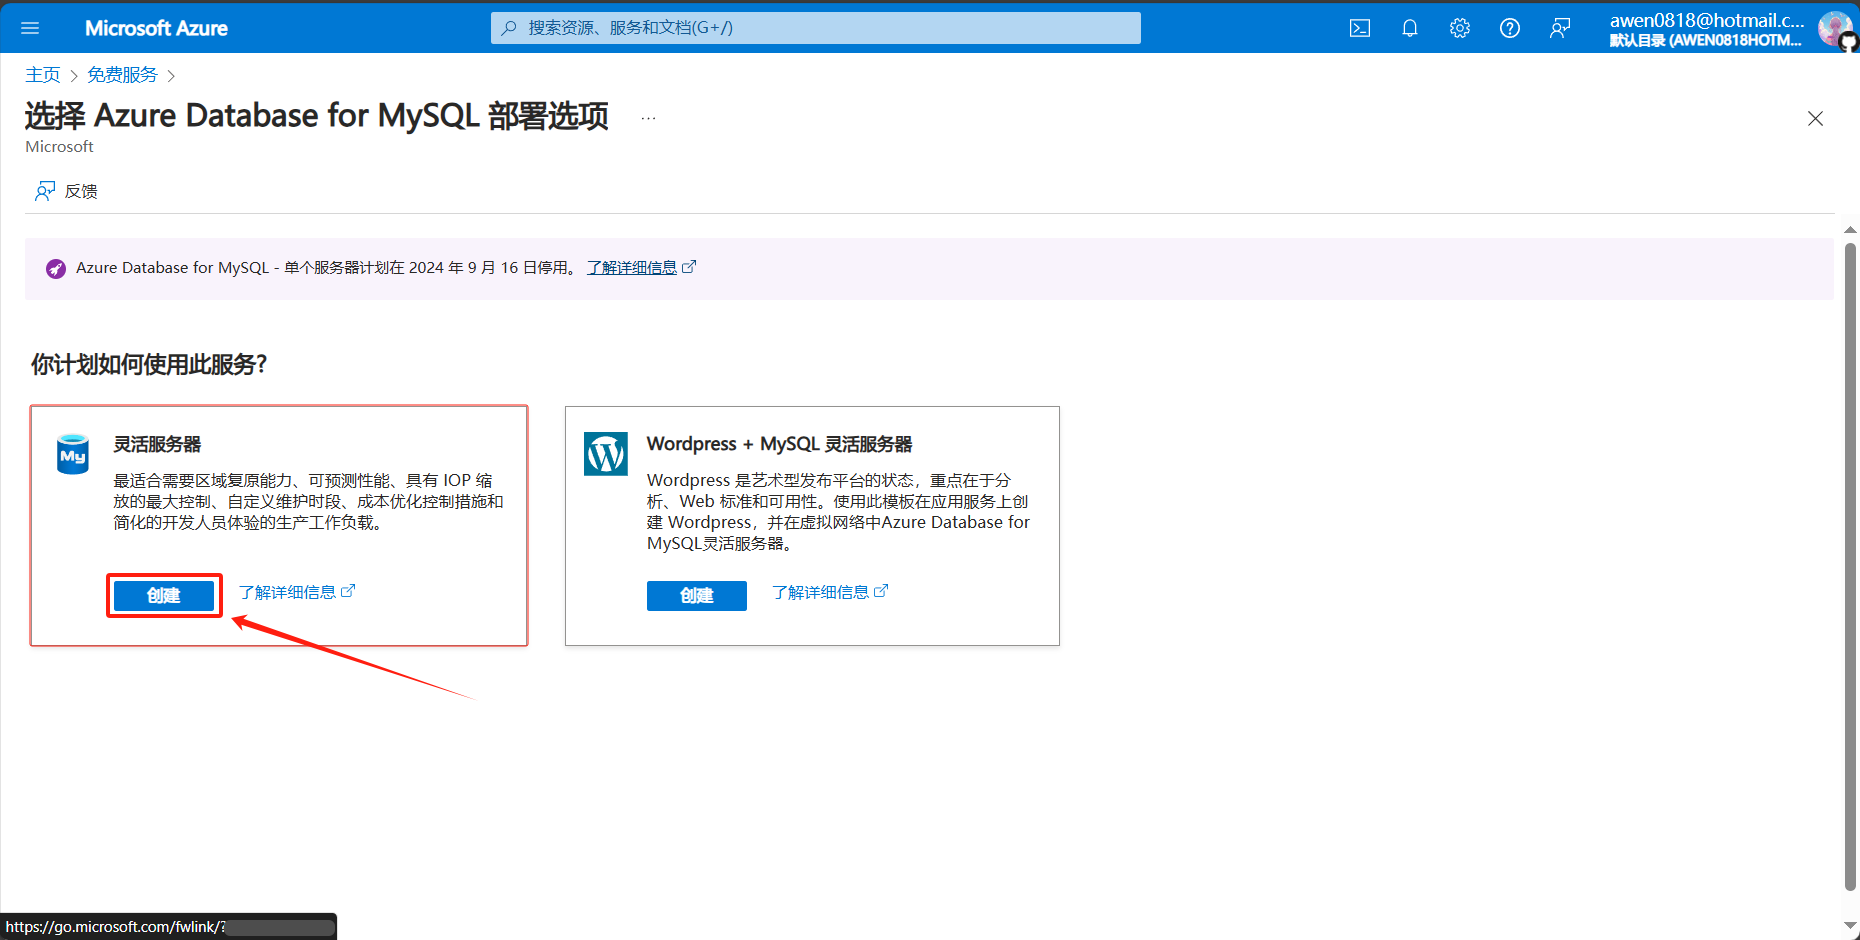Click the vertical scrollbar thumb
Image resolution: width=1860 pixels, height=940 pixels.
(1850, 565)
